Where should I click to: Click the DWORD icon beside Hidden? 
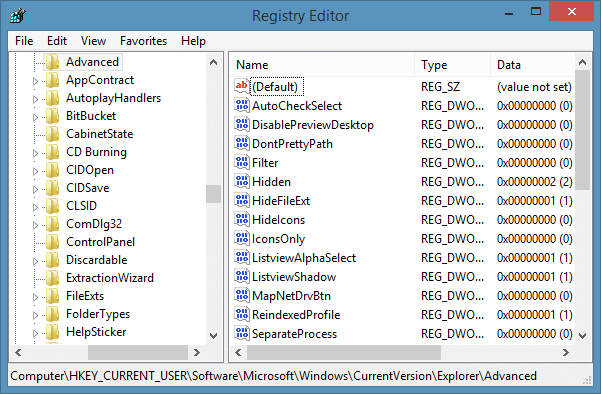pyautogui.click(x=241, y=181)
